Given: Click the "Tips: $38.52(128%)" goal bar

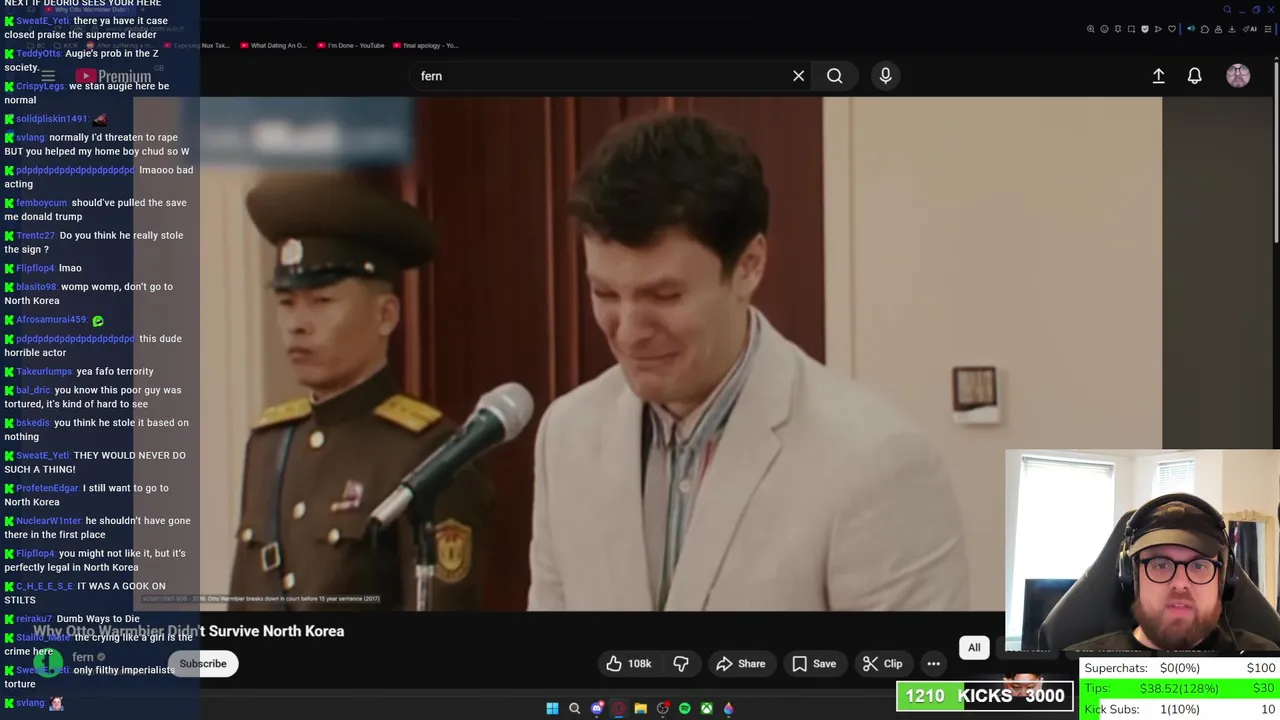Looking at the screenshot, I should click(x=1179, y=689).
